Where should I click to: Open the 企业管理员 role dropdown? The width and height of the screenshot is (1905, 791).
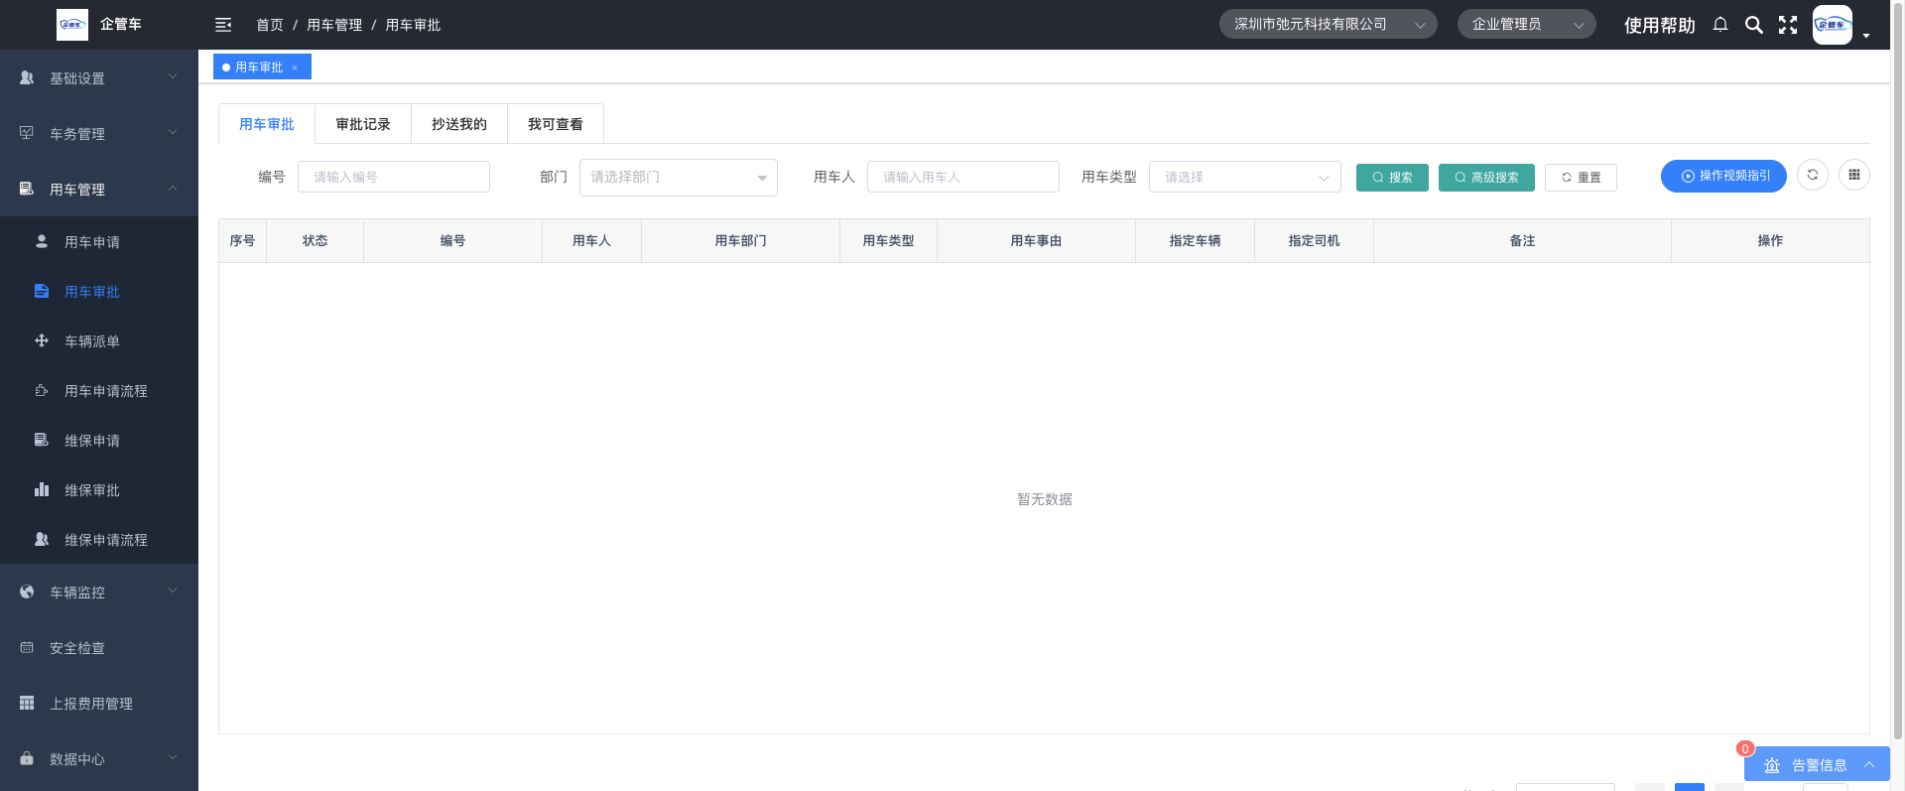click(x=1526, y=25)
